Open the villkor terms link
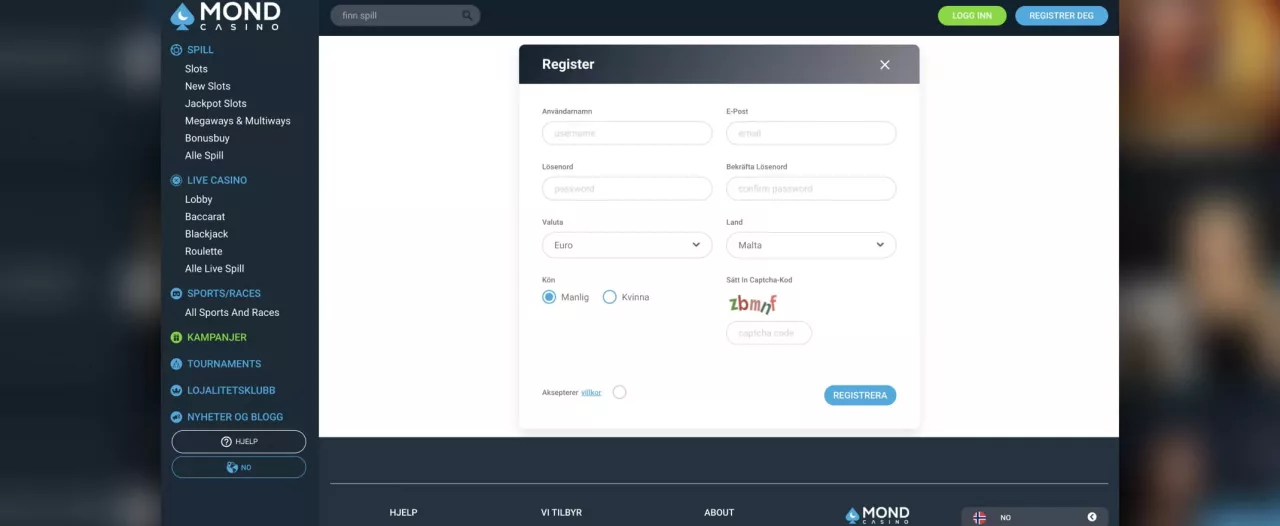This screenshot has width=1280, height=526. tap(591, 393)
